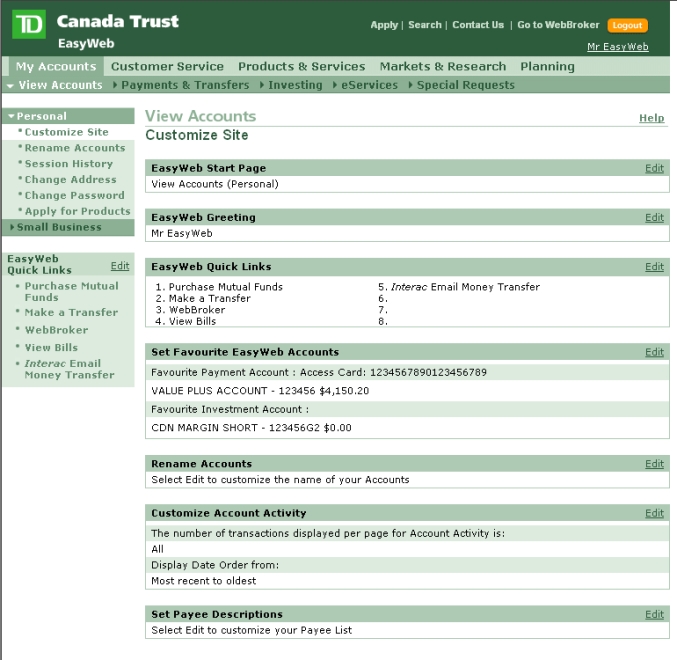677x660 pixels.
Task: Open Make a Transfer quick link
Action: [71, 313]
